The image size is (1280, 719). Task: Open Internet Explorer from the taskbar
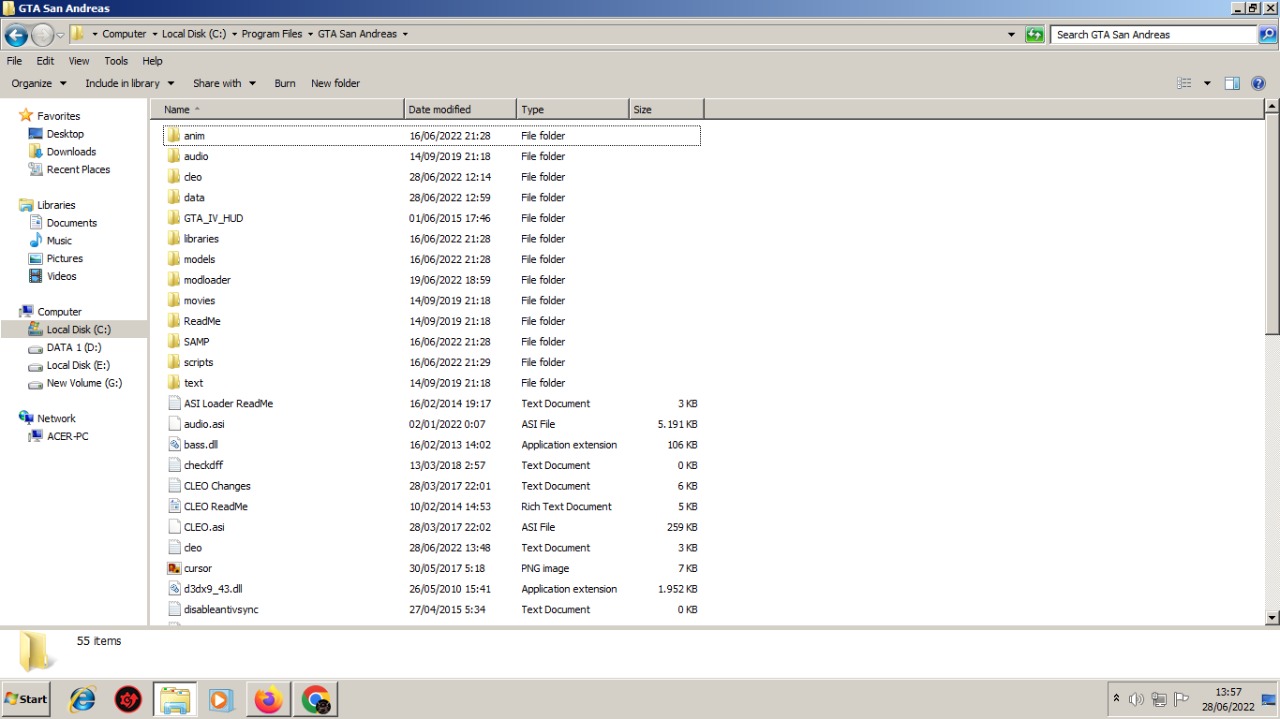[82, 700]
